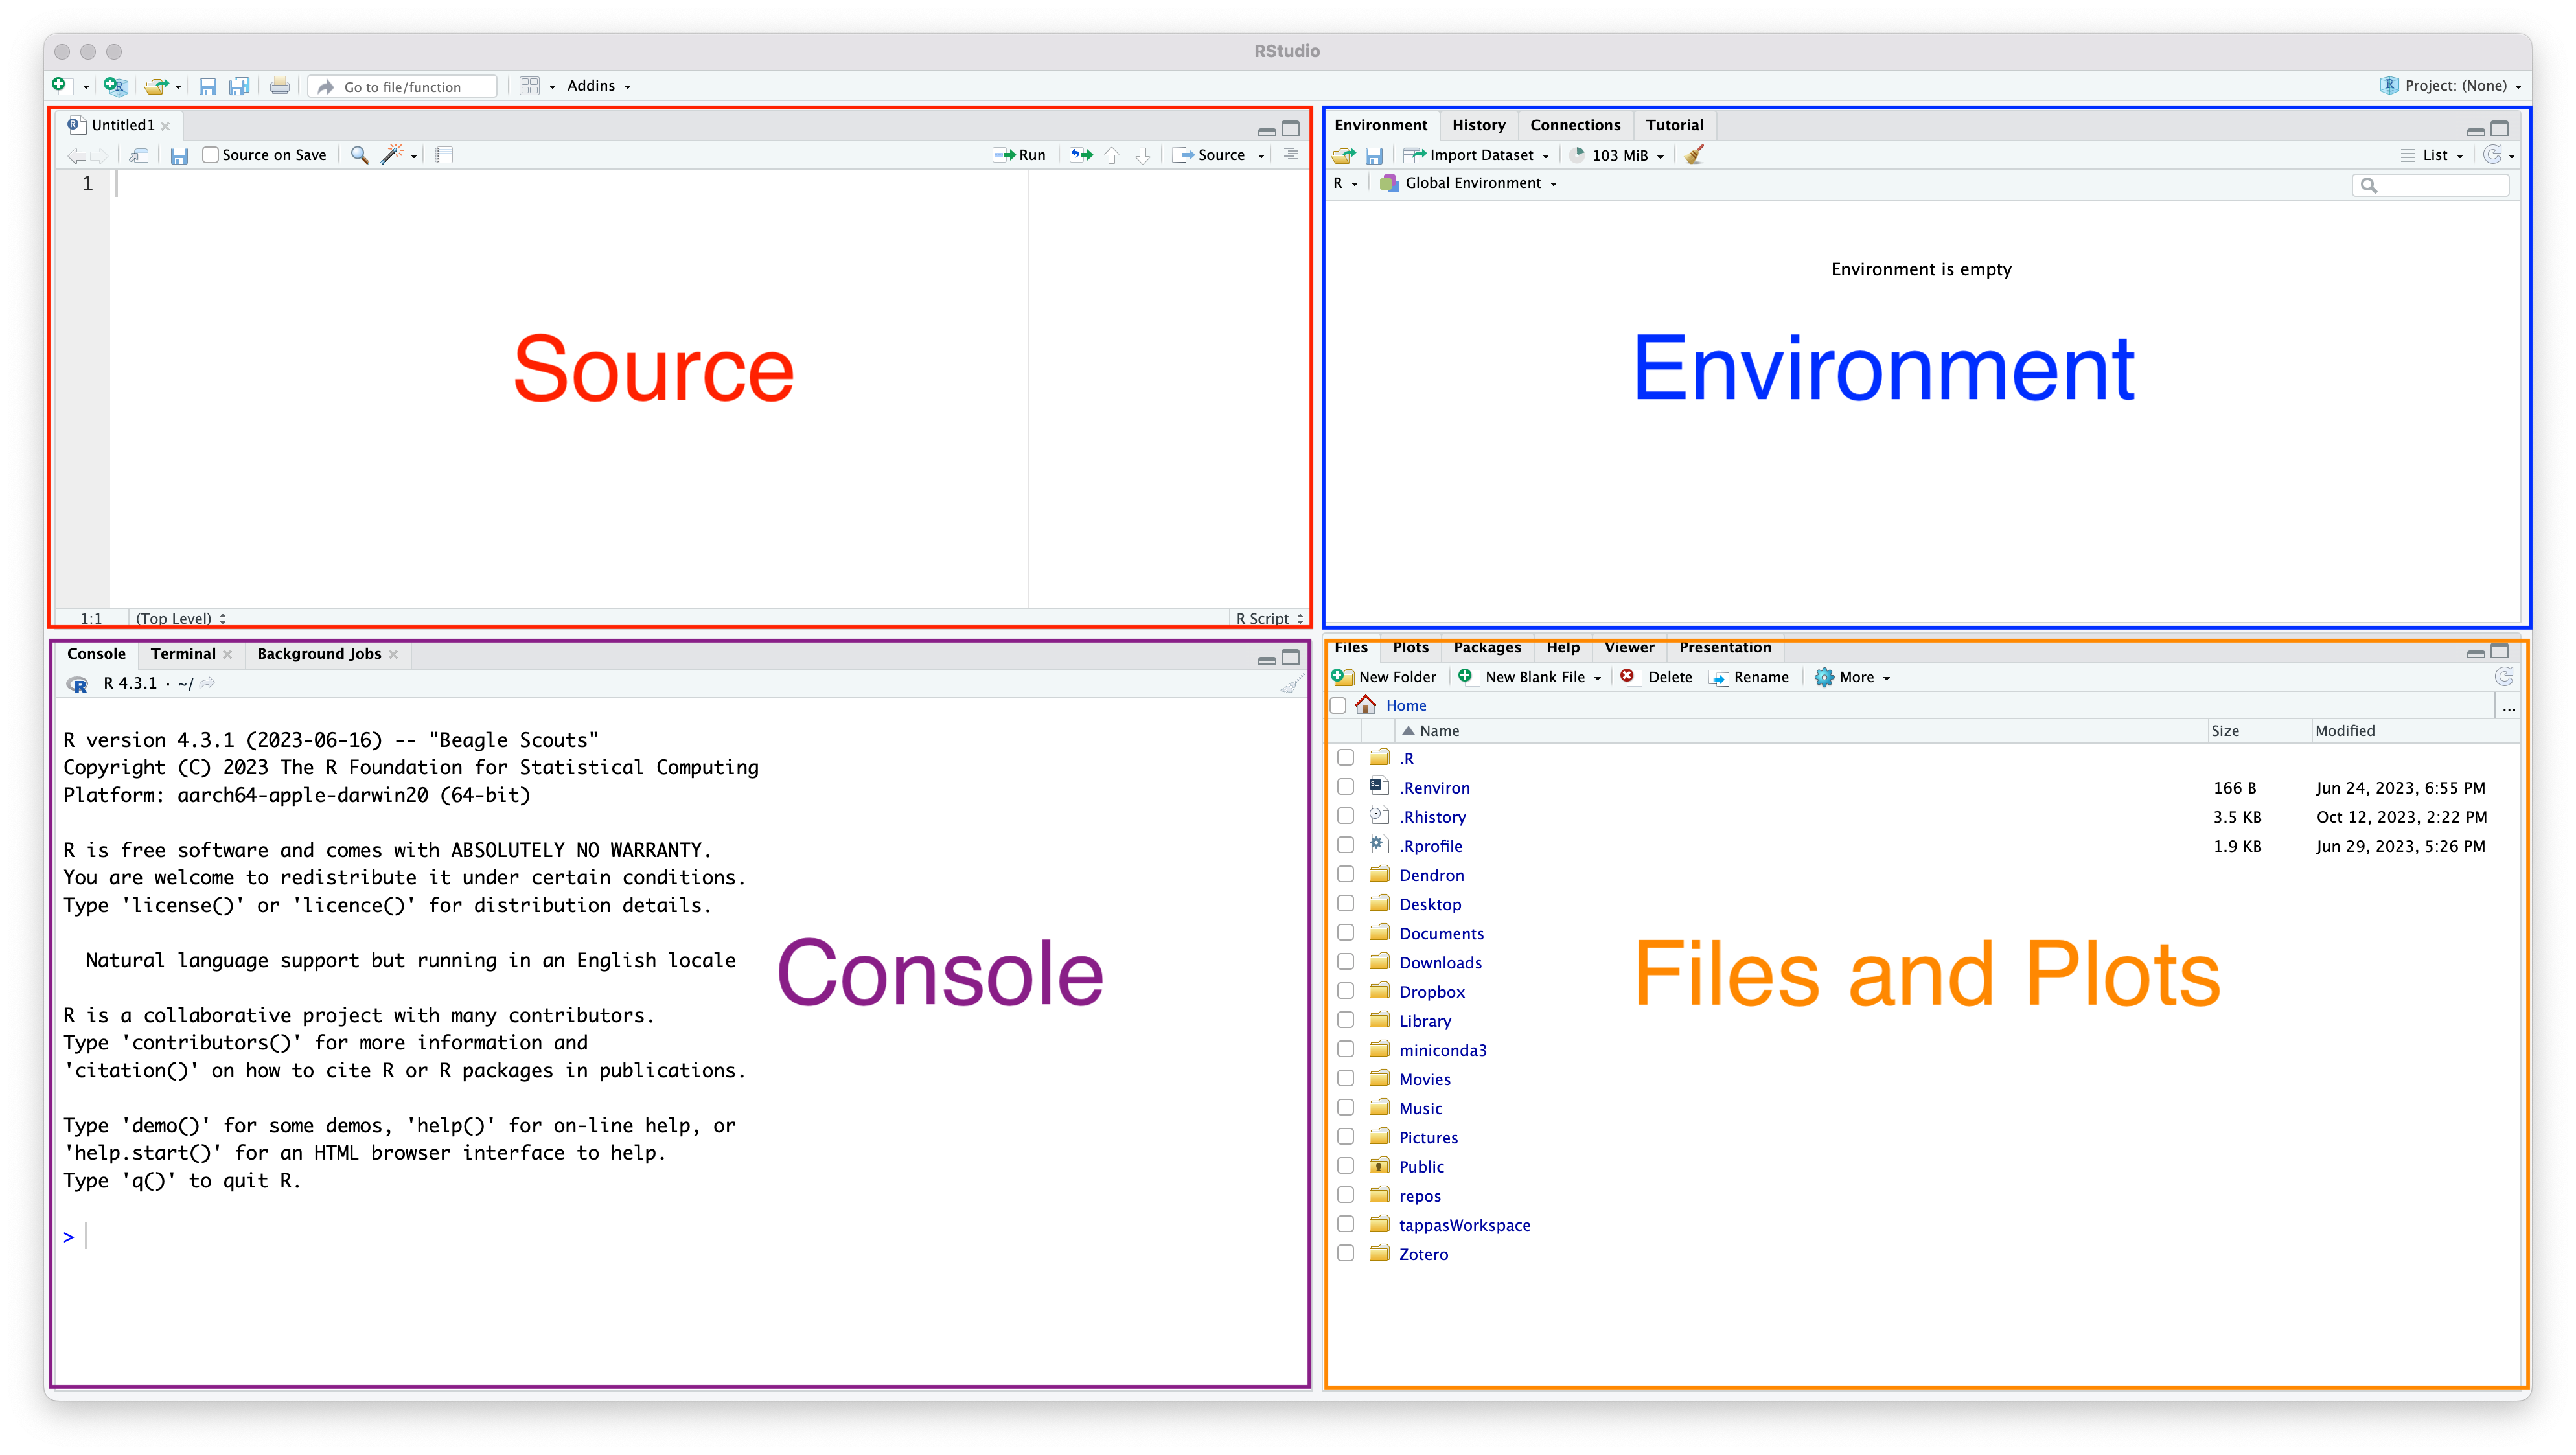Screen dimensions: 2576x1455
Task: Click the compile report notebook icon
Action: point(444,155)
